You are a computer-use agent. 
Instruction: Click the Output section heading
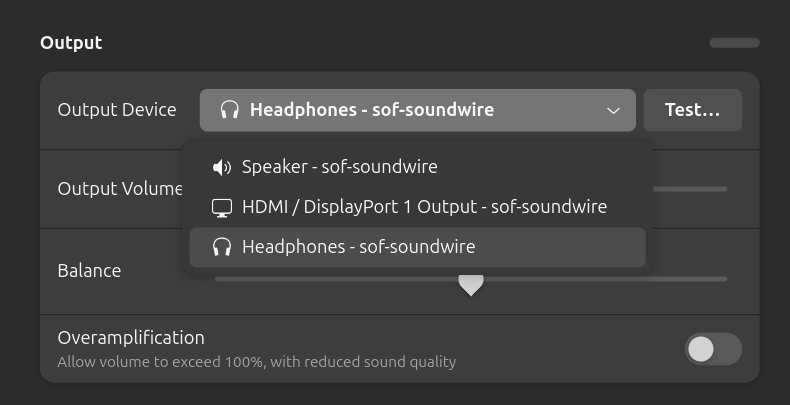[71, 43]
